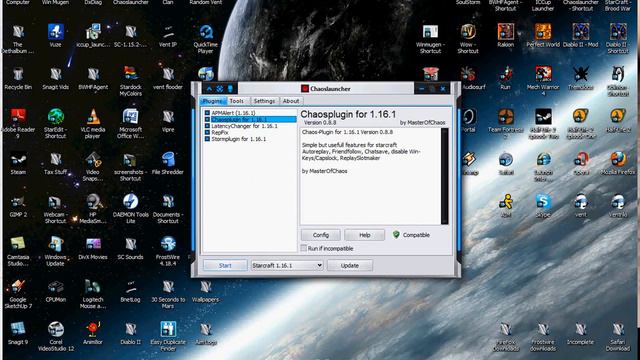640x360 pixels.
Task: Select LatencyChanger for 1.16.1 list entry
Action: pyautogui.click(x=244, y=126)
